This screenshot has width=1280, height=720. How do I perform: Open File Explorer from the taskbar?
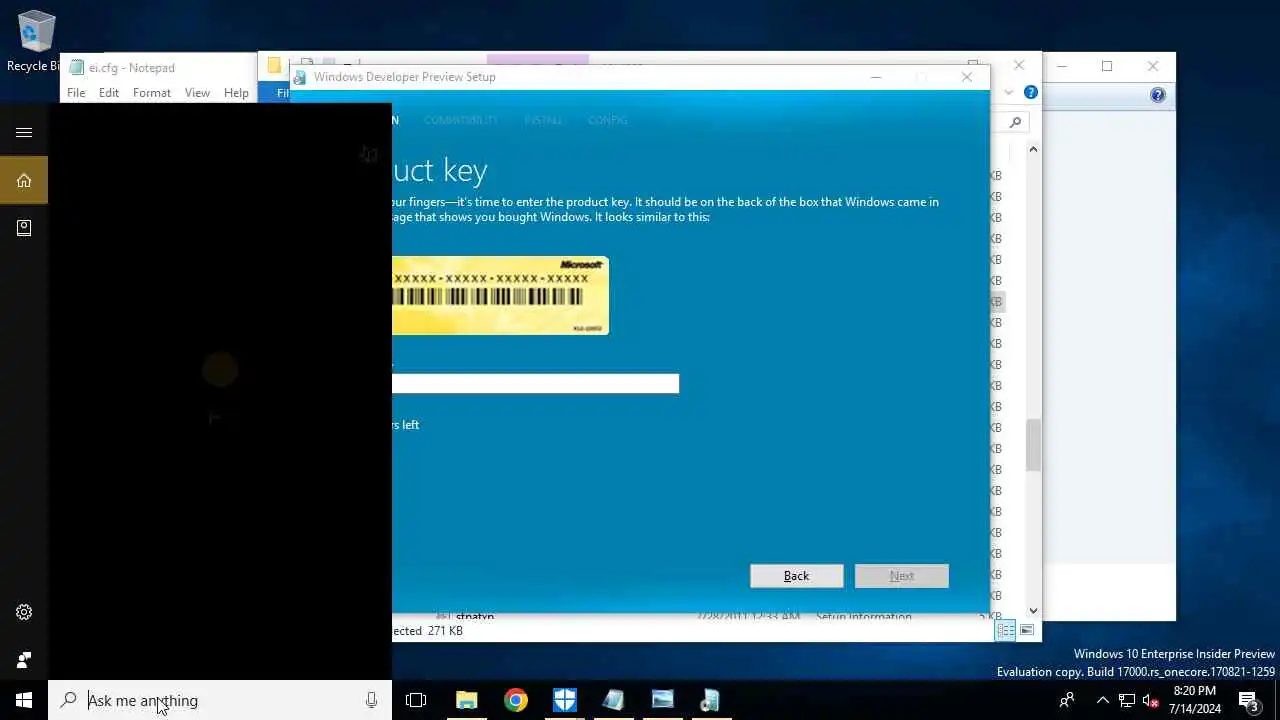tap(466, 700)
